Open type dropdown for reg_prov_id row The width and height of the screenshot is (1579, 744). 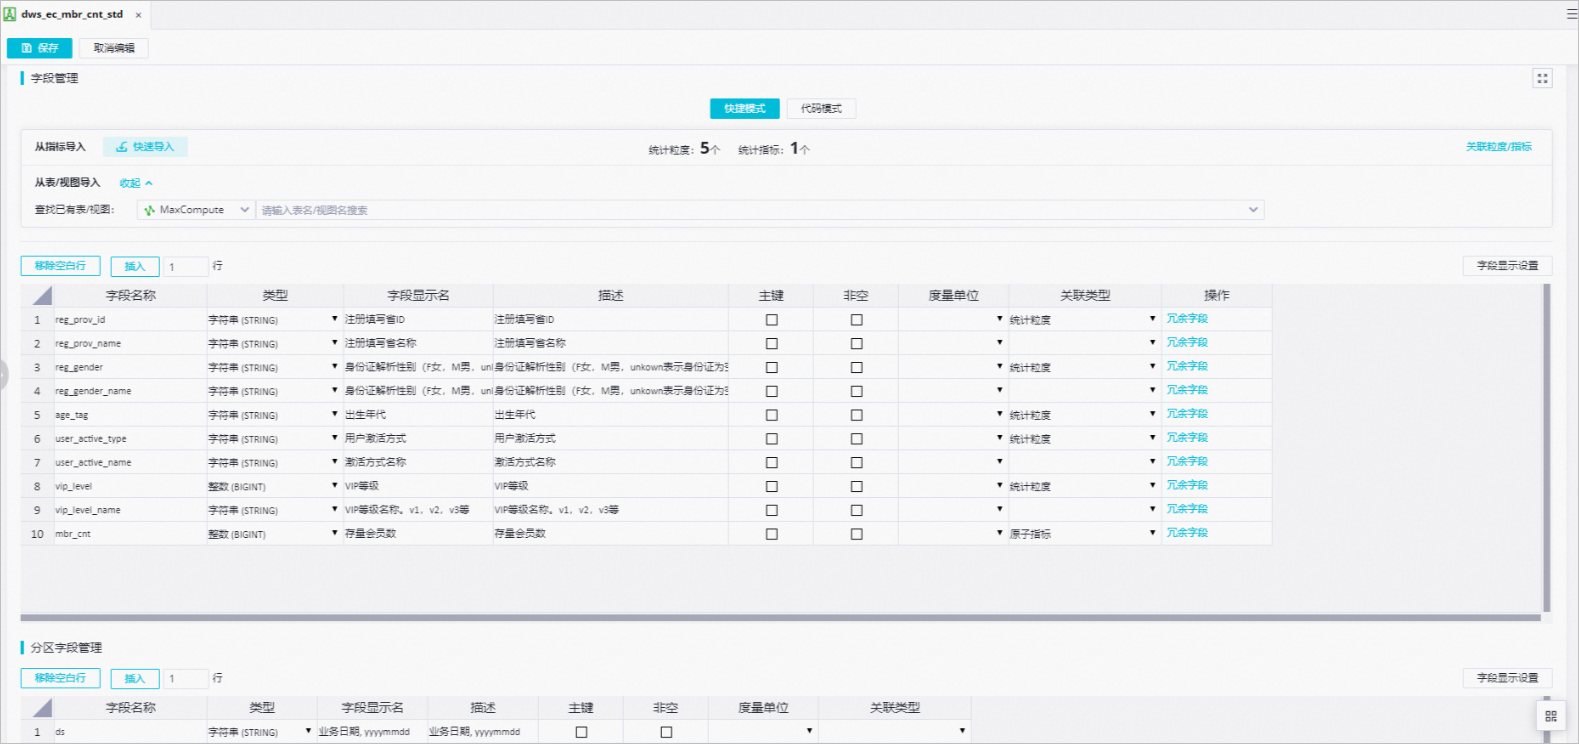[x=335, y=319]
